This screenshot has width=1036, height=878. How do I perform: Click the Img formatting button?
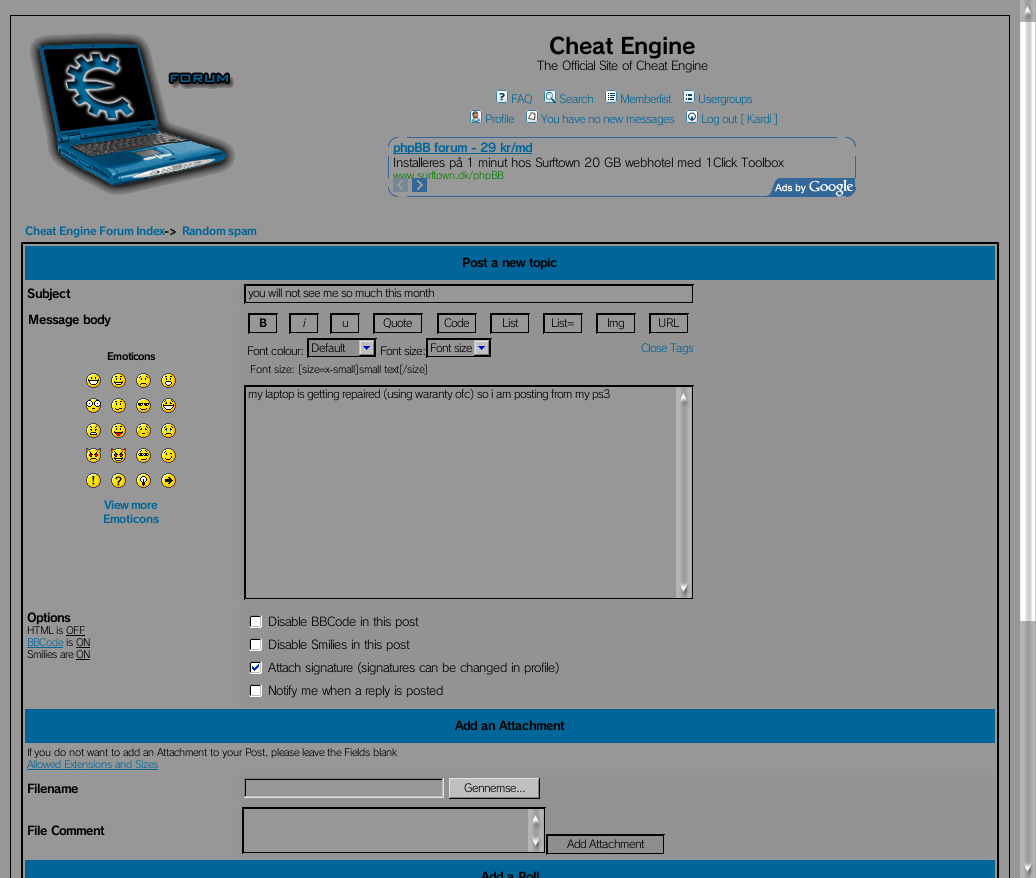615,323
